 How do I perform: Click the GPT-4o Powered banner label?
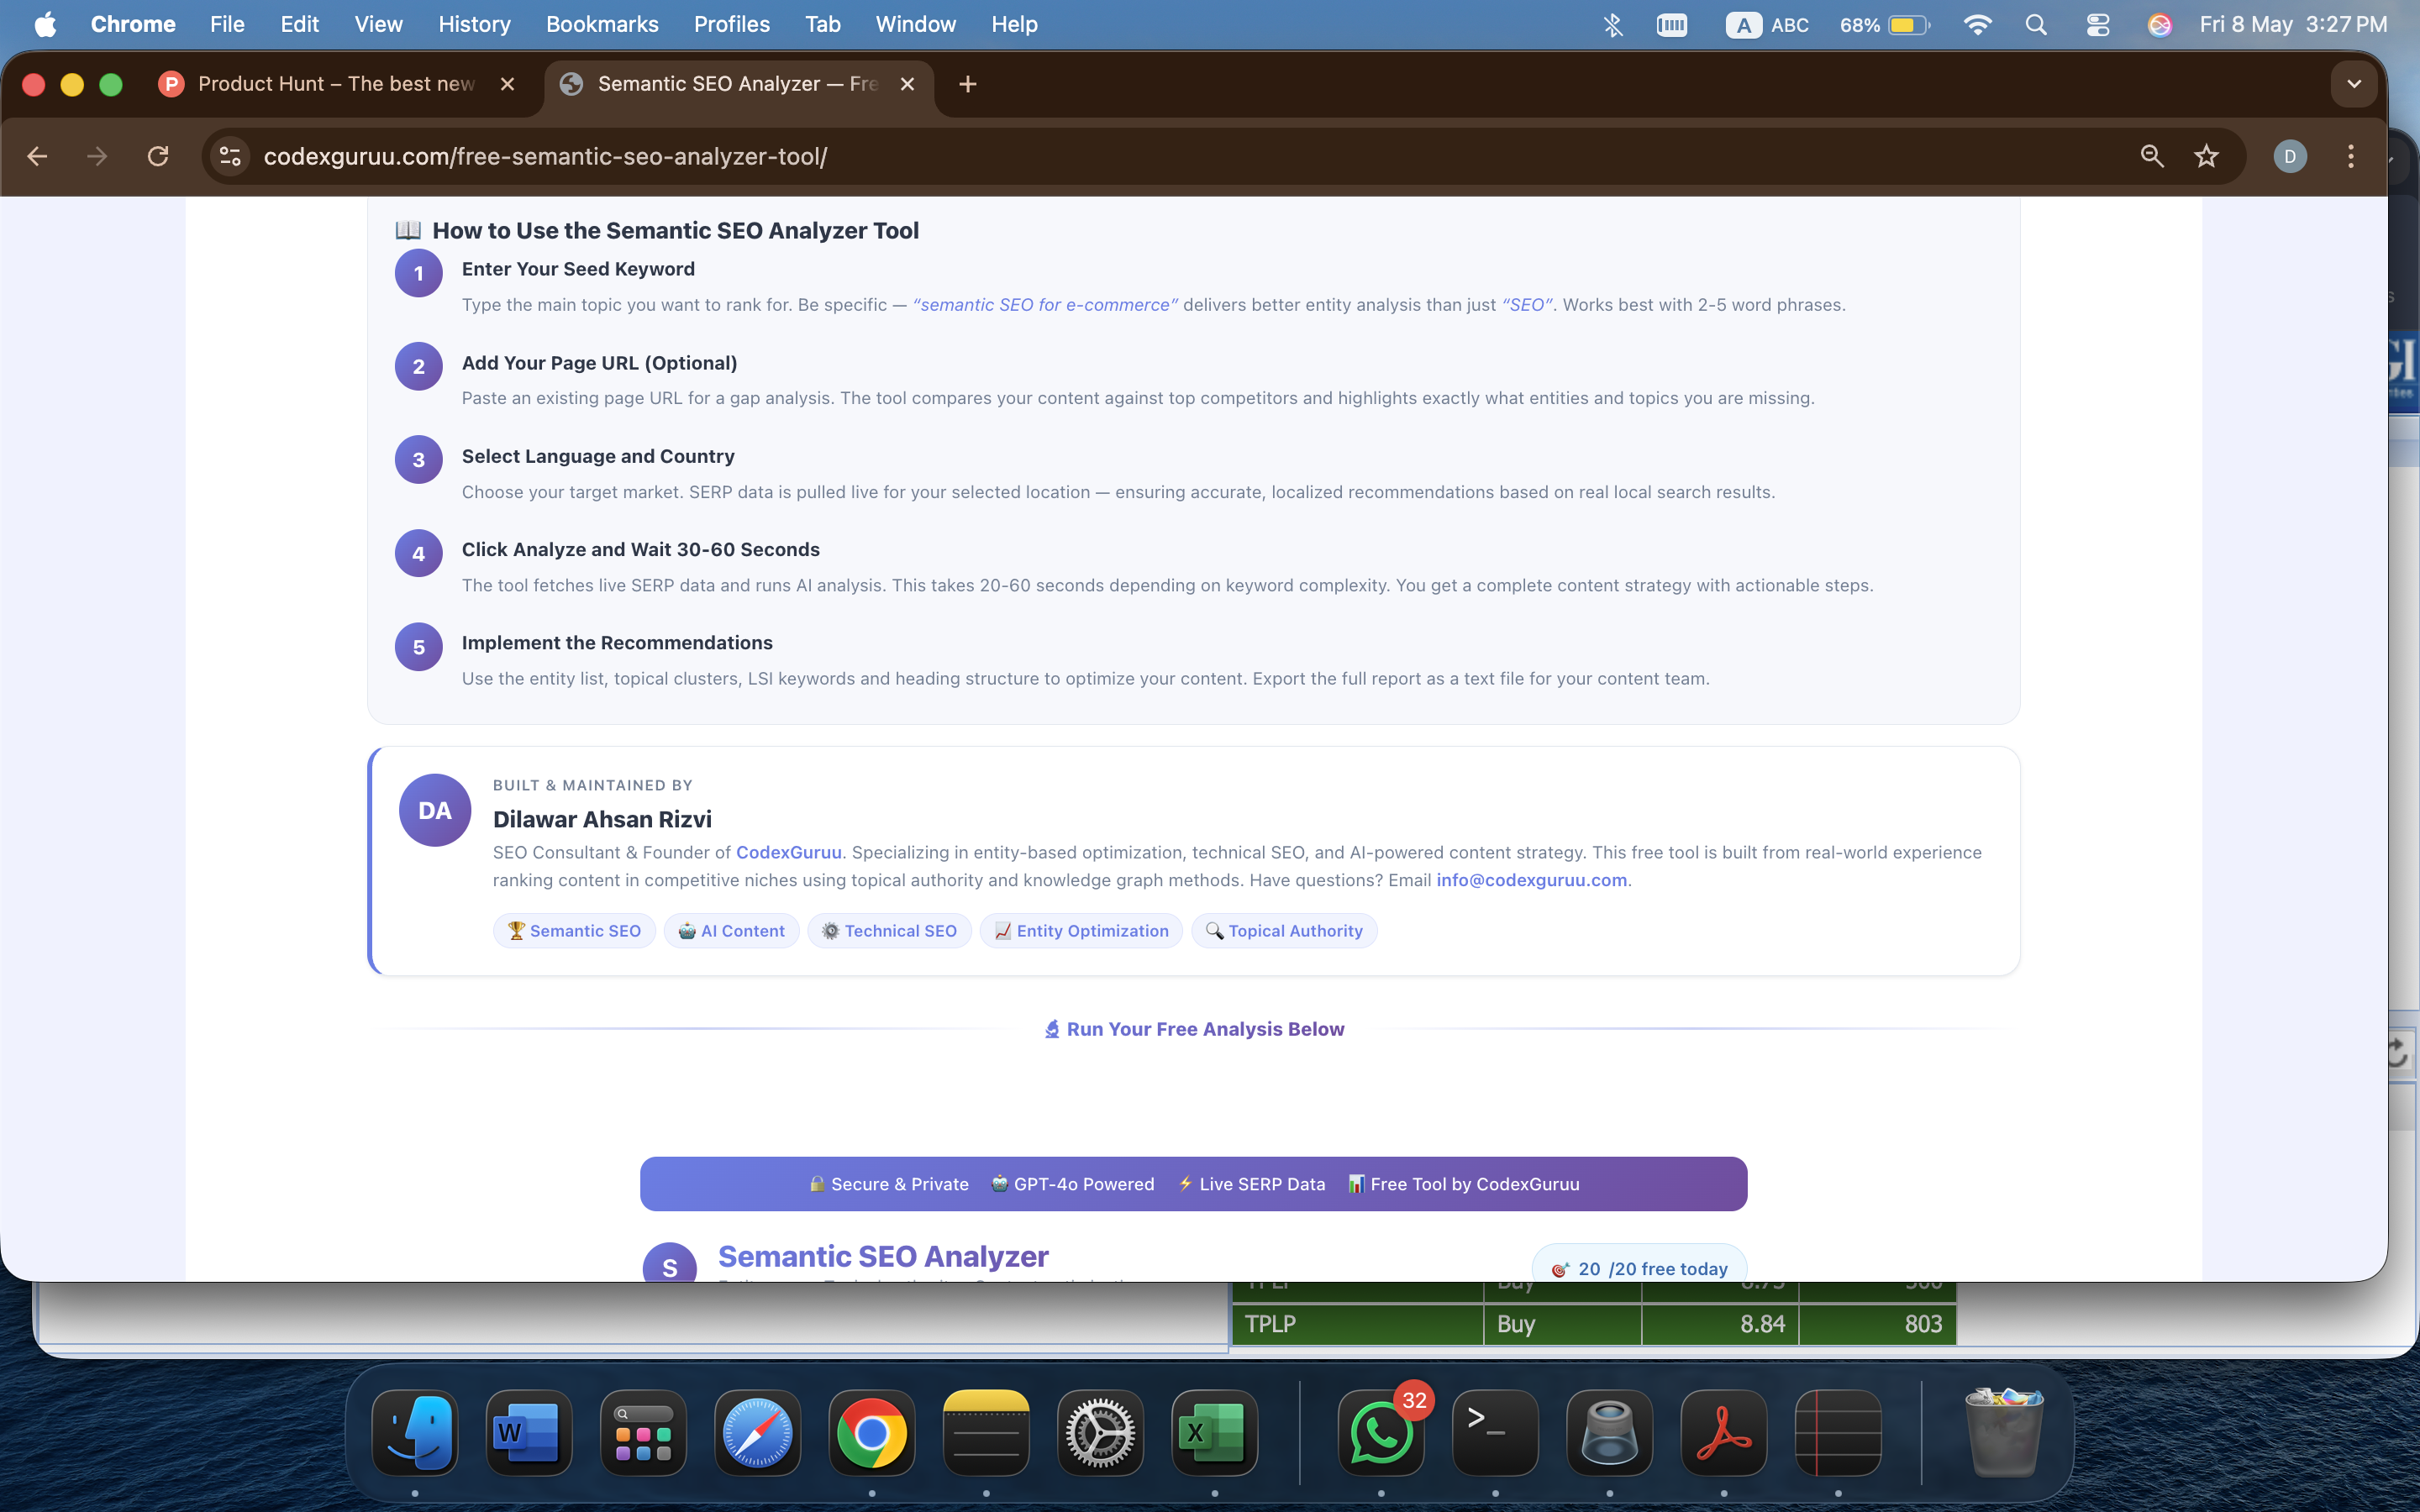1072,1184
